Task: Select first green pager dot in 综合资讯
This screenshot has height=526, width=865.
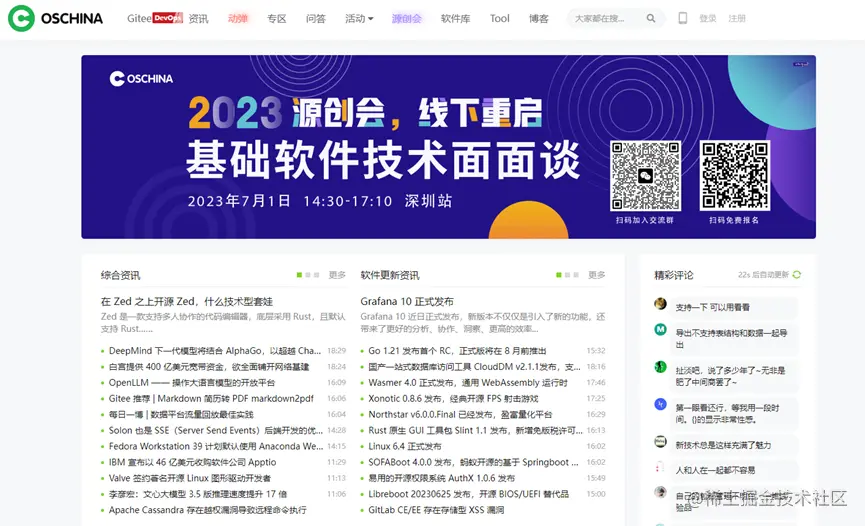Action: click(x=299, y=275)
